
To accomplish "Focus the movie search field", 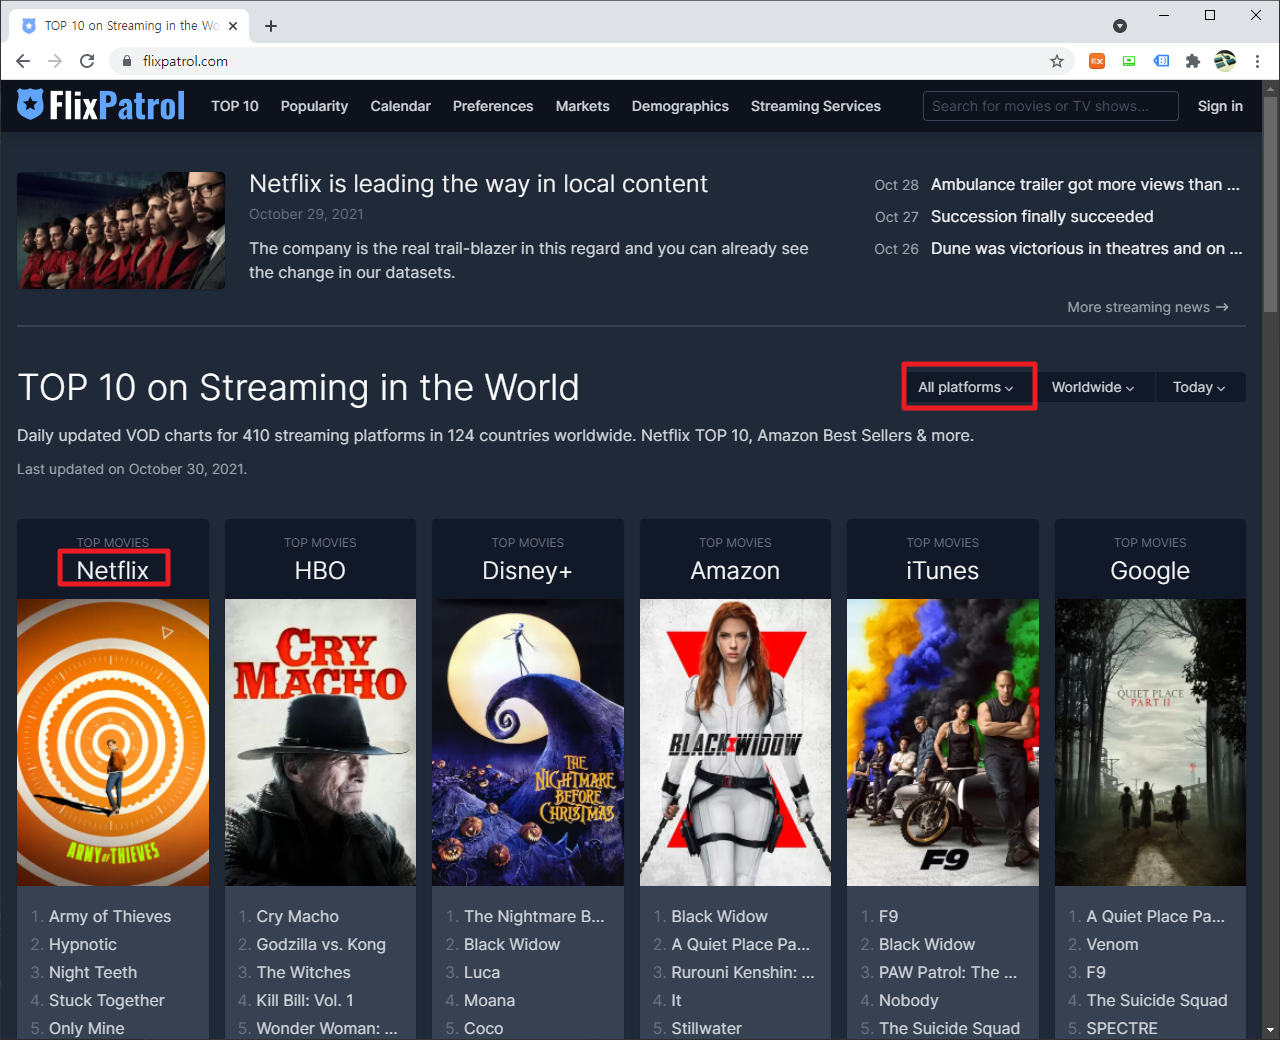I will point(1050,106).
